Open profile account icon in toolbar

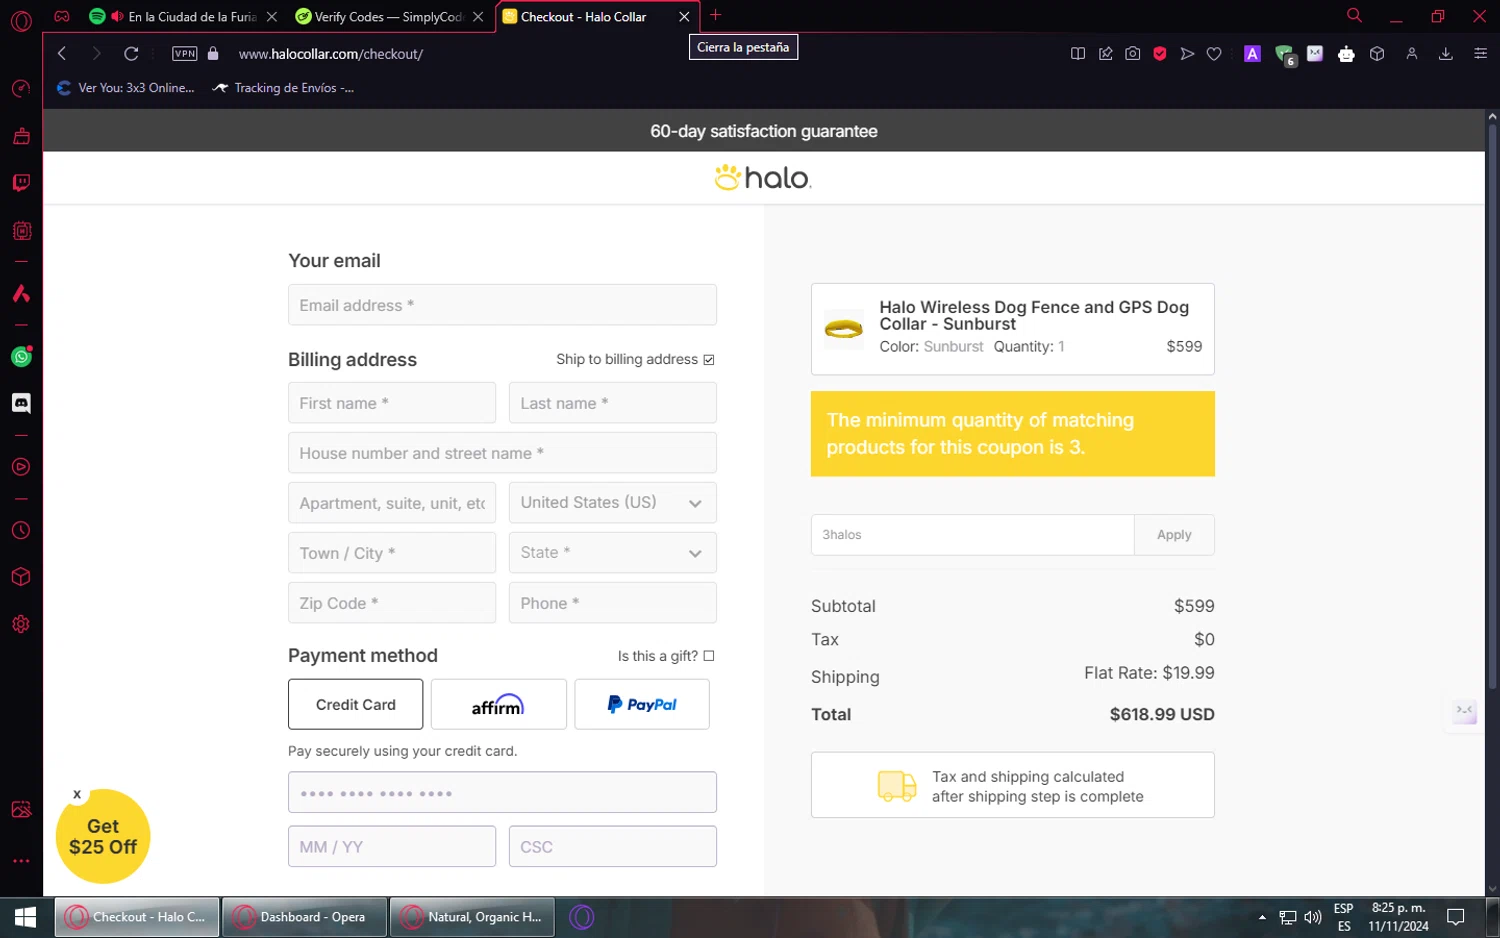coord(1412,54)
